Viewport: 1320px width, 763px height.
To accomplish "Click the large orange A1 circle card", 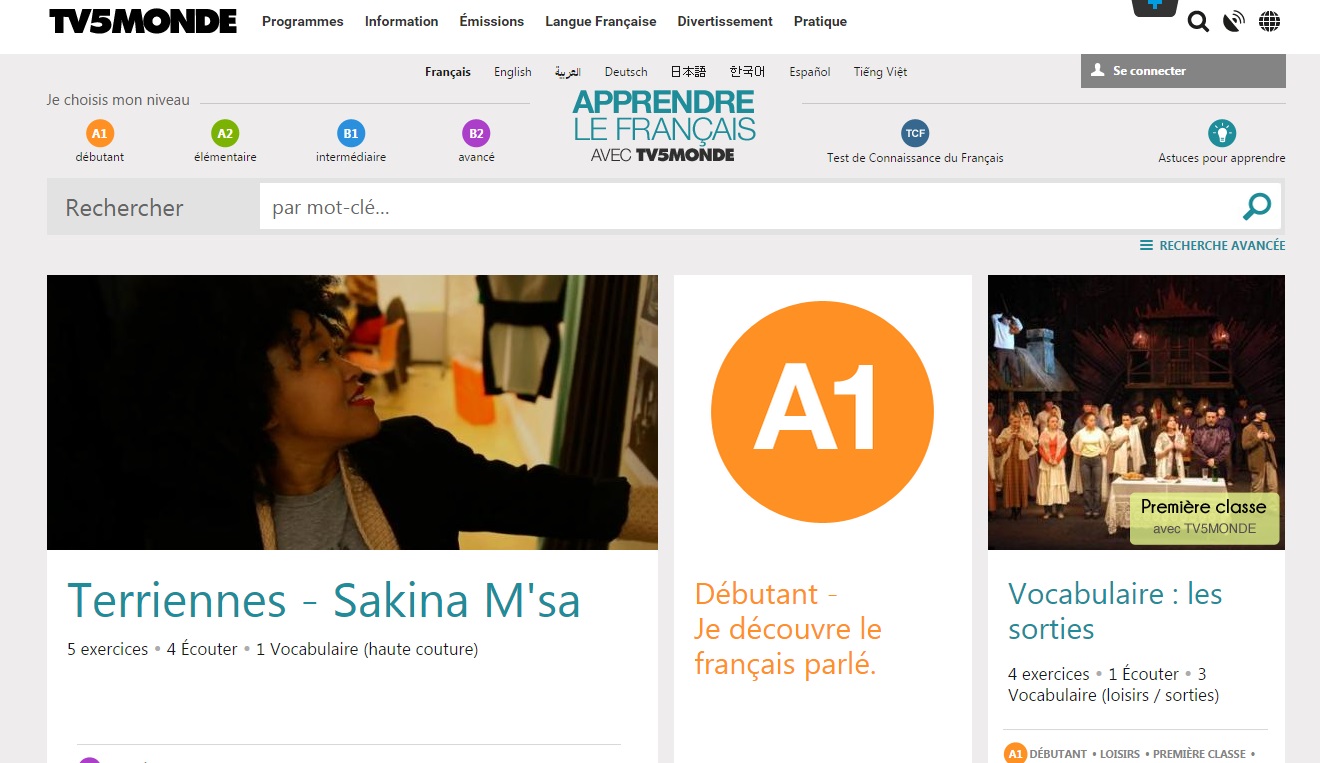I will 822,412.
